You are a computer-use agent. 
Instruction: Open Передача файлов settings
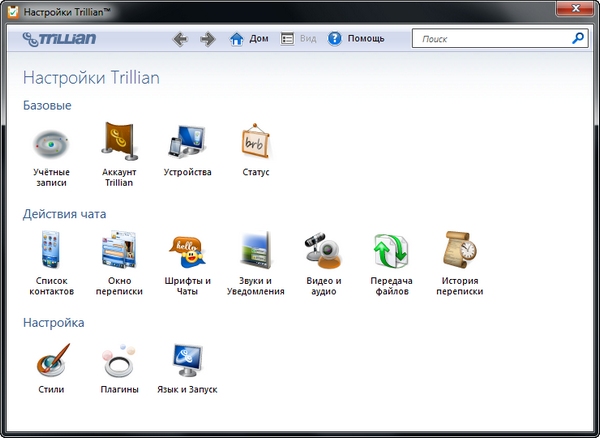point(393,250)
